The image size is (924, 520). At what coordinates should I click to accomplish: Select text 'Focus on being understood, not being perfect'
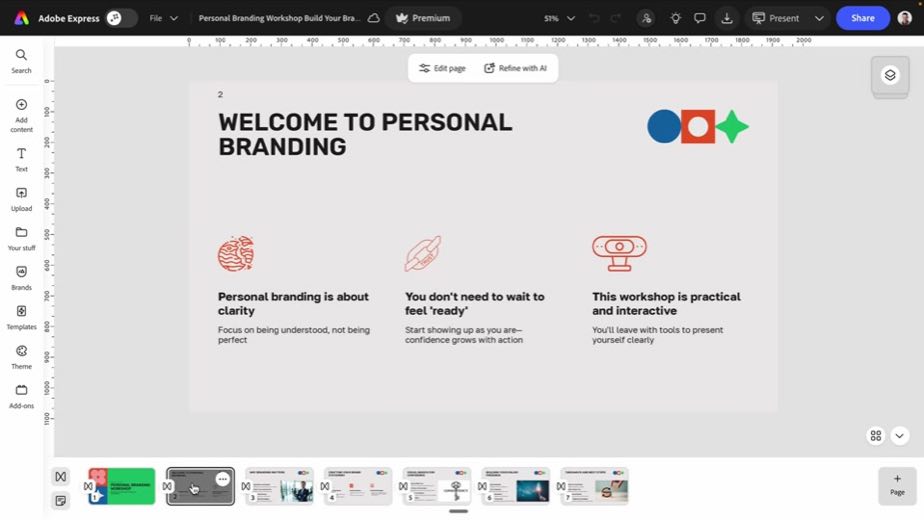coord(294,335)
